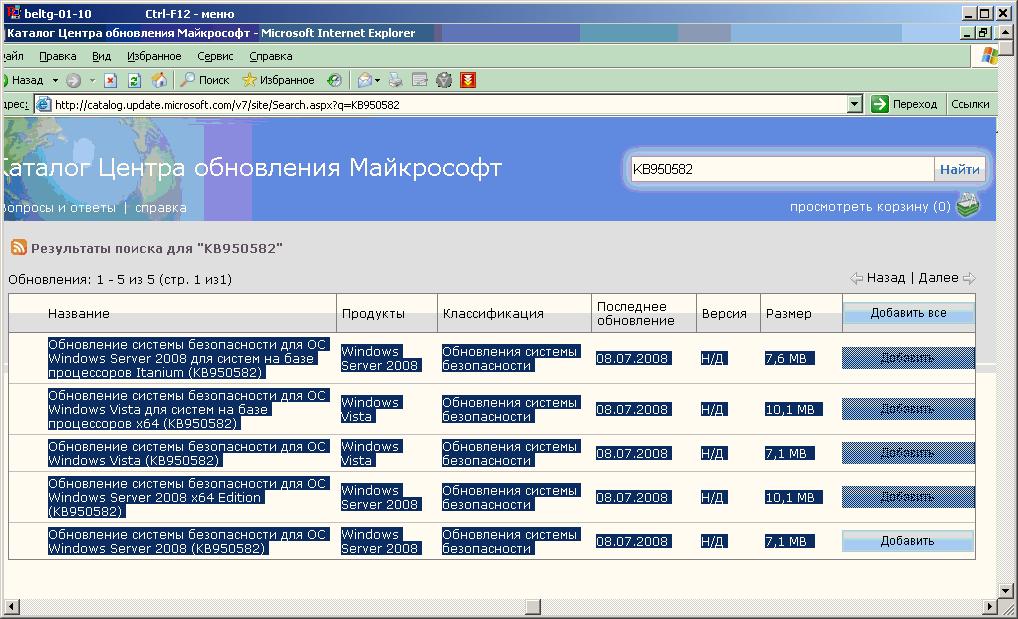This screenshot has height=619, width=1018.
Task: Open the Правка menu
Action: (x=58, y=57)
